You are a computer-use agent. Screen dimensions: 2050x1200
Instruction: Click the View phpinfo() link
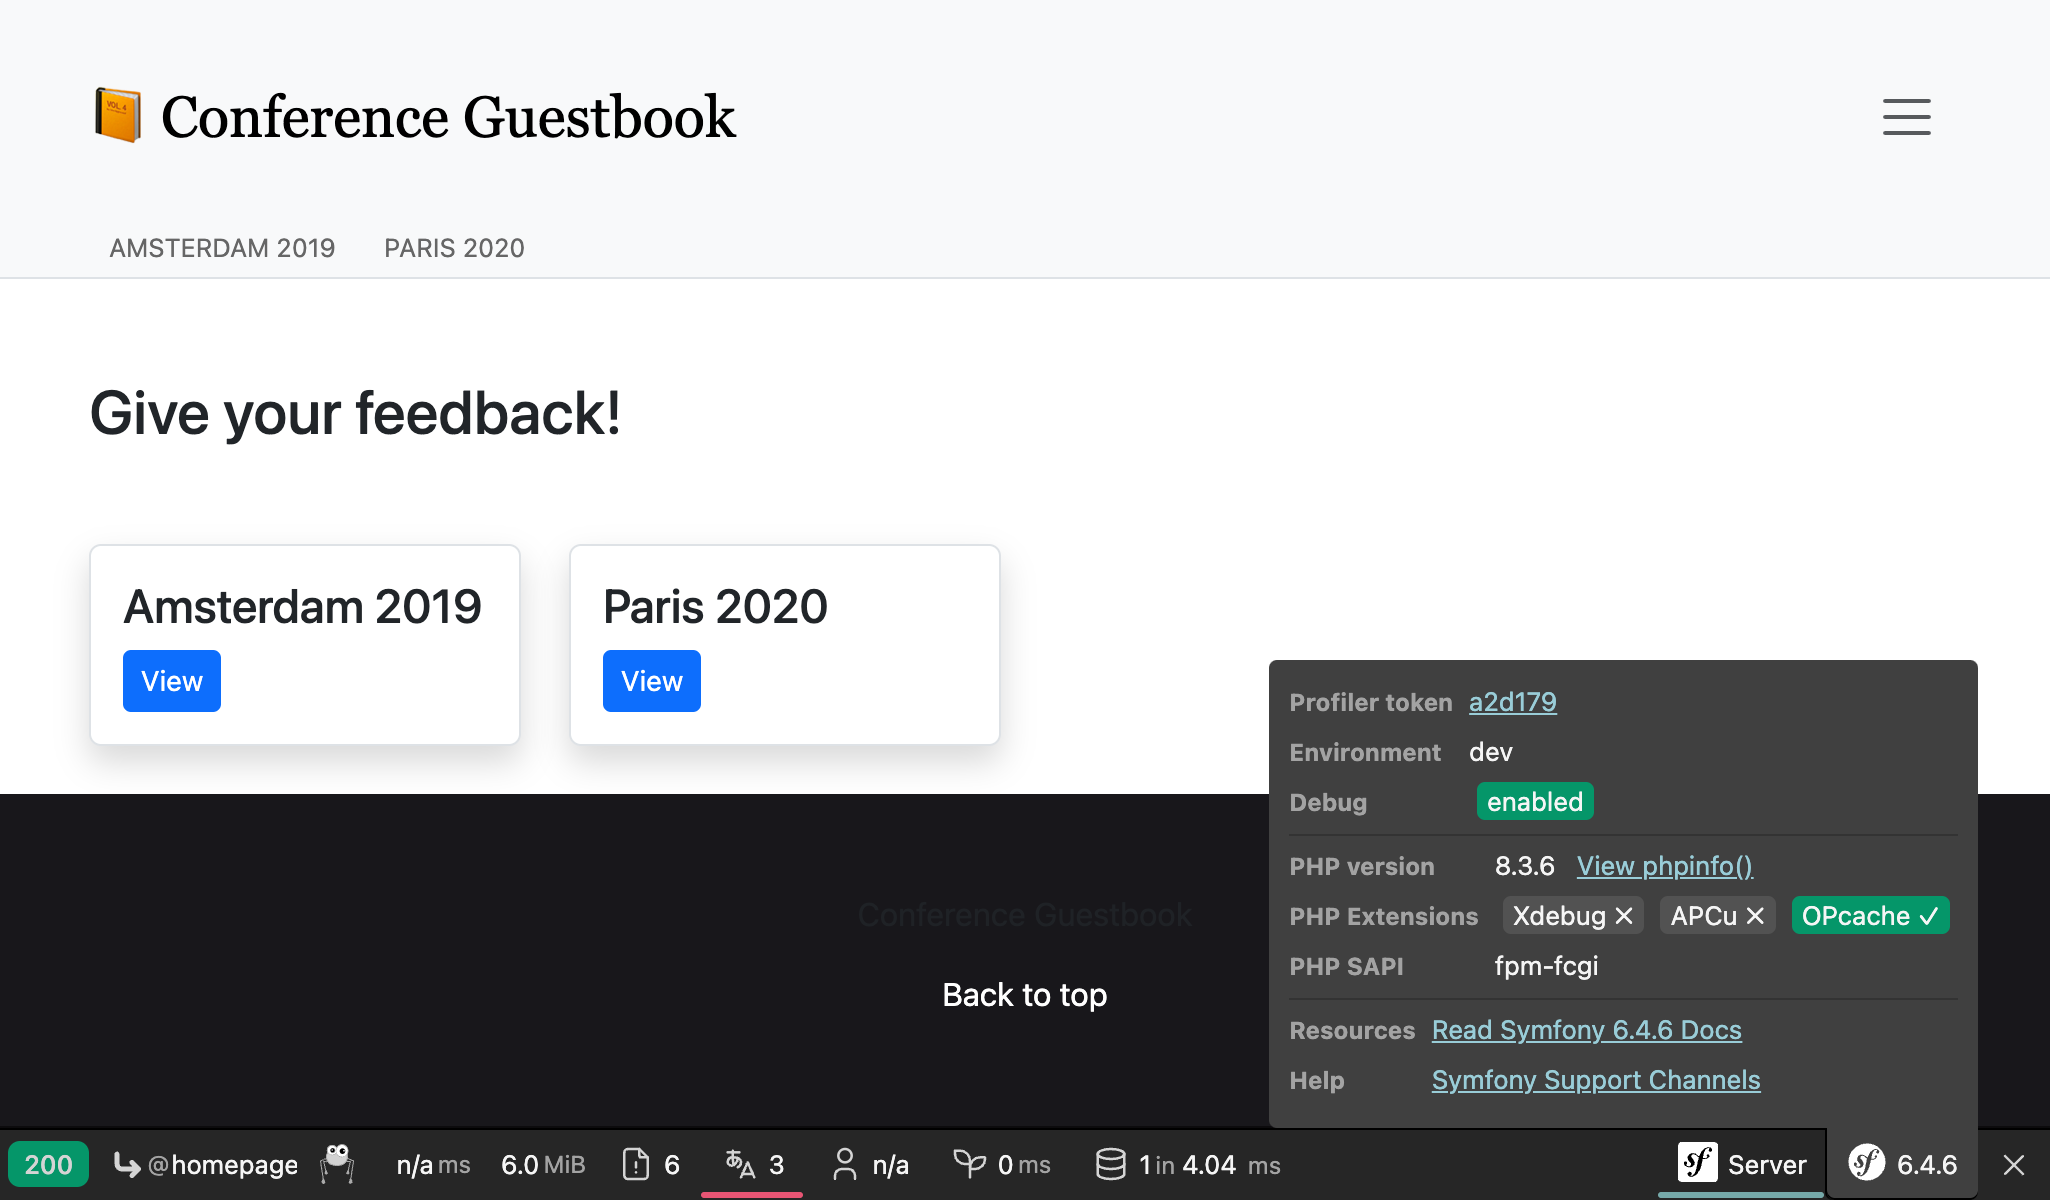(x=1664, y=866)
